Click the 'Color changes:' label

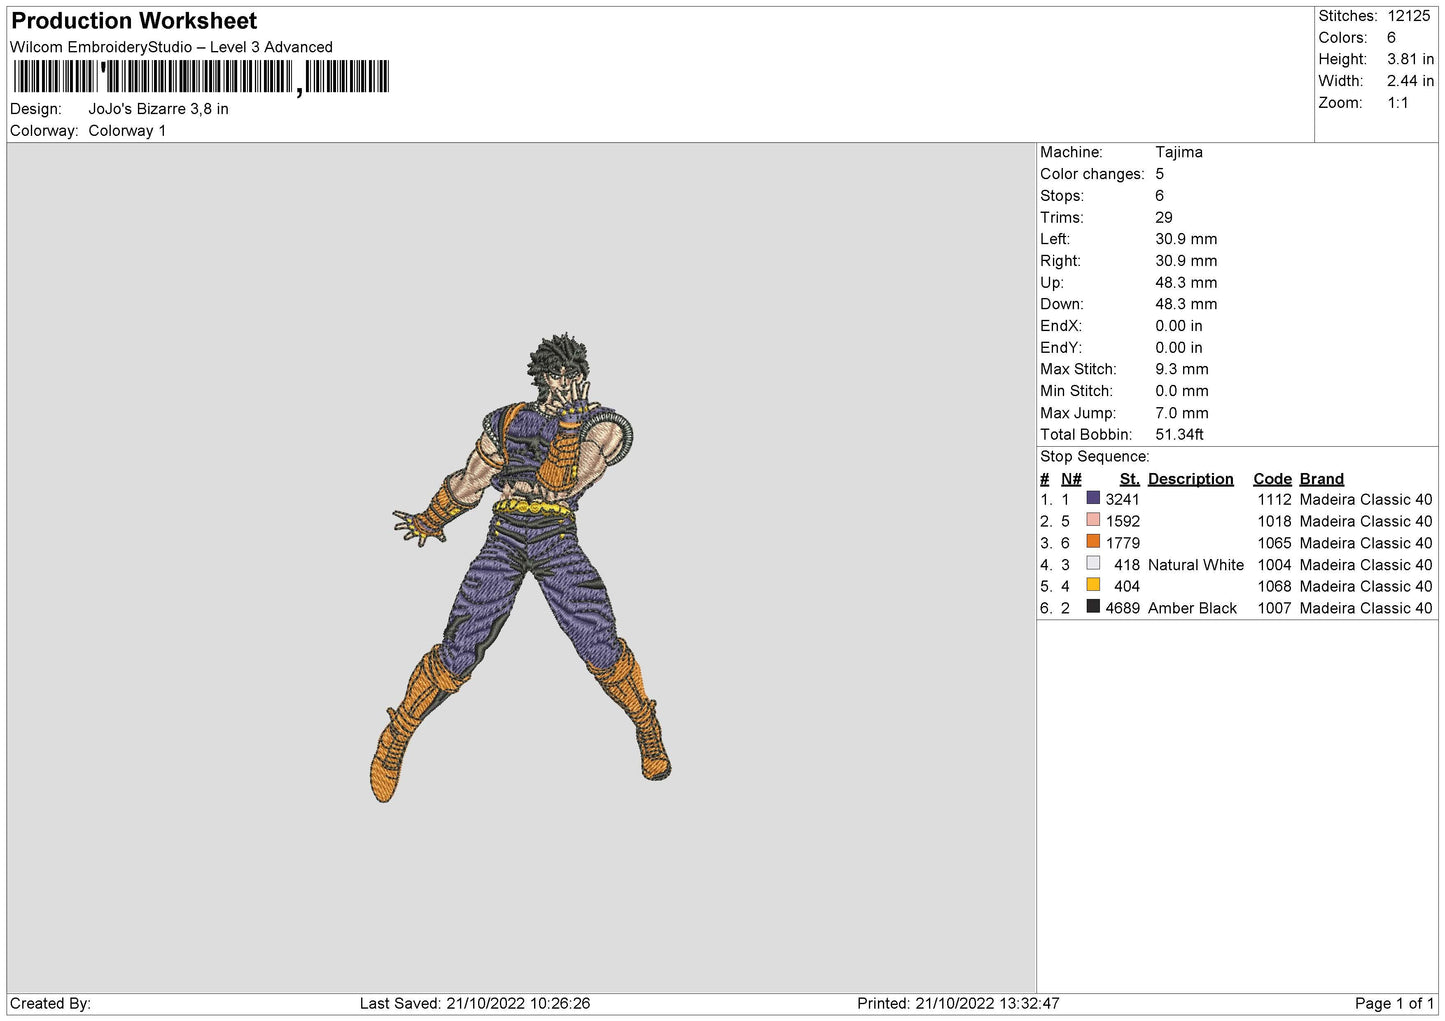click(x=1092, y=174)
